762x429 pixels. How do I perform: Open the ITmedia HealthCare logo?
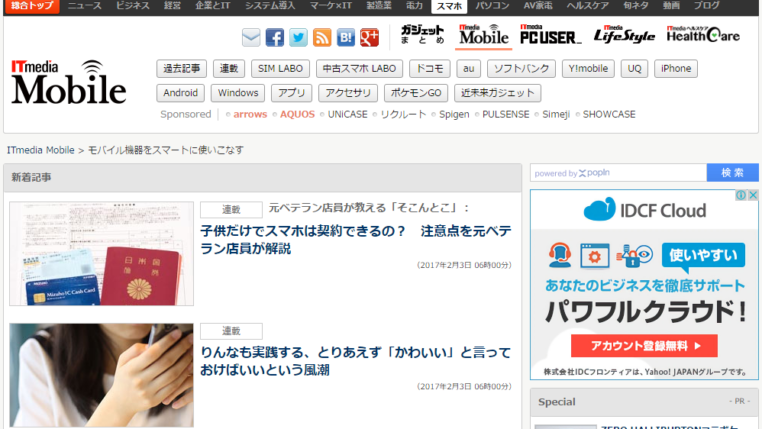tap(703, 34)
